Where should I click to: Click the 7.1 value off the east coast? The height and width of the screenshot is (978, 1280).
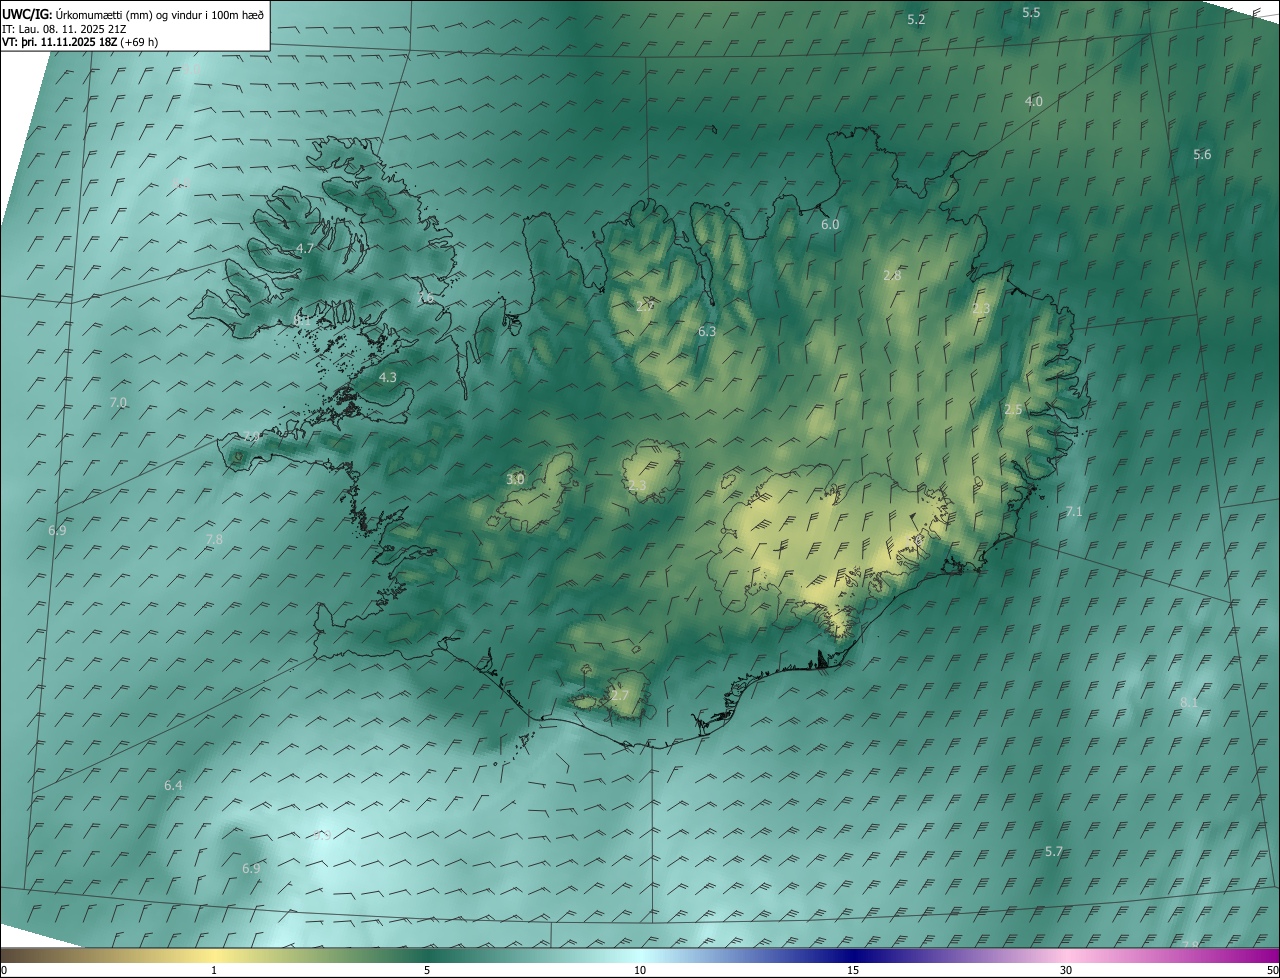(1074, 511)
